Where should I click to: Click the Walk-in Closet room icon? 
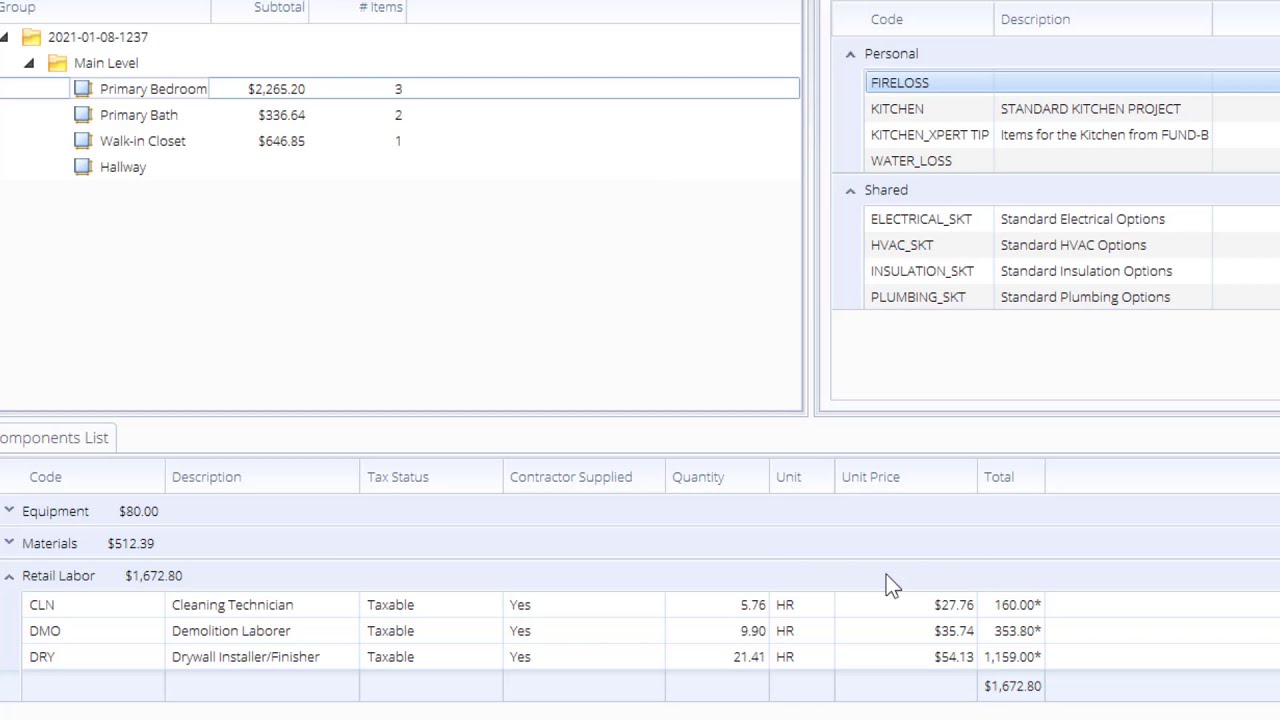click(84, 141)
